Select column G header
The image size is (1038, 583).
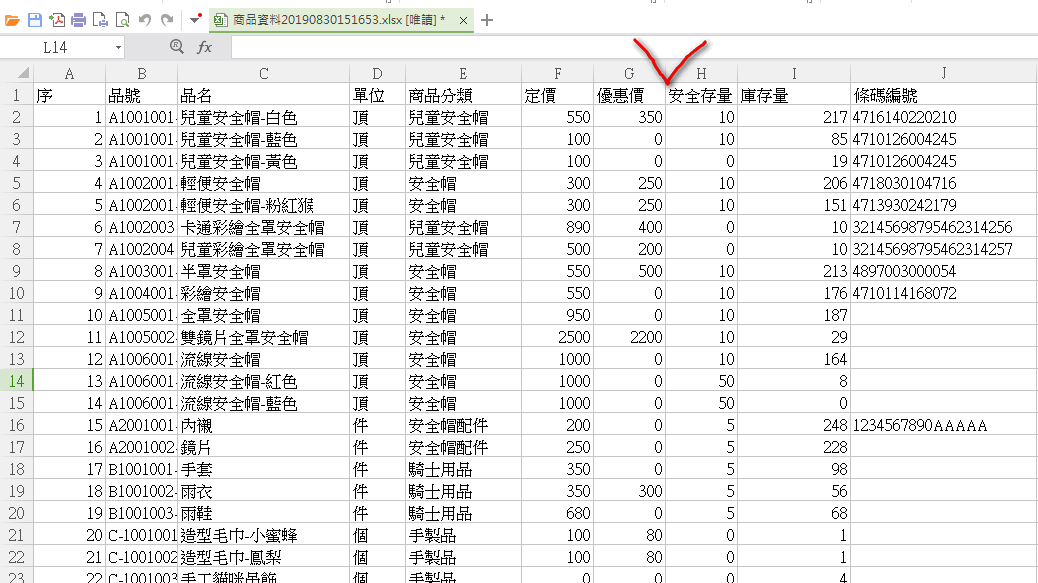[630, 73]
